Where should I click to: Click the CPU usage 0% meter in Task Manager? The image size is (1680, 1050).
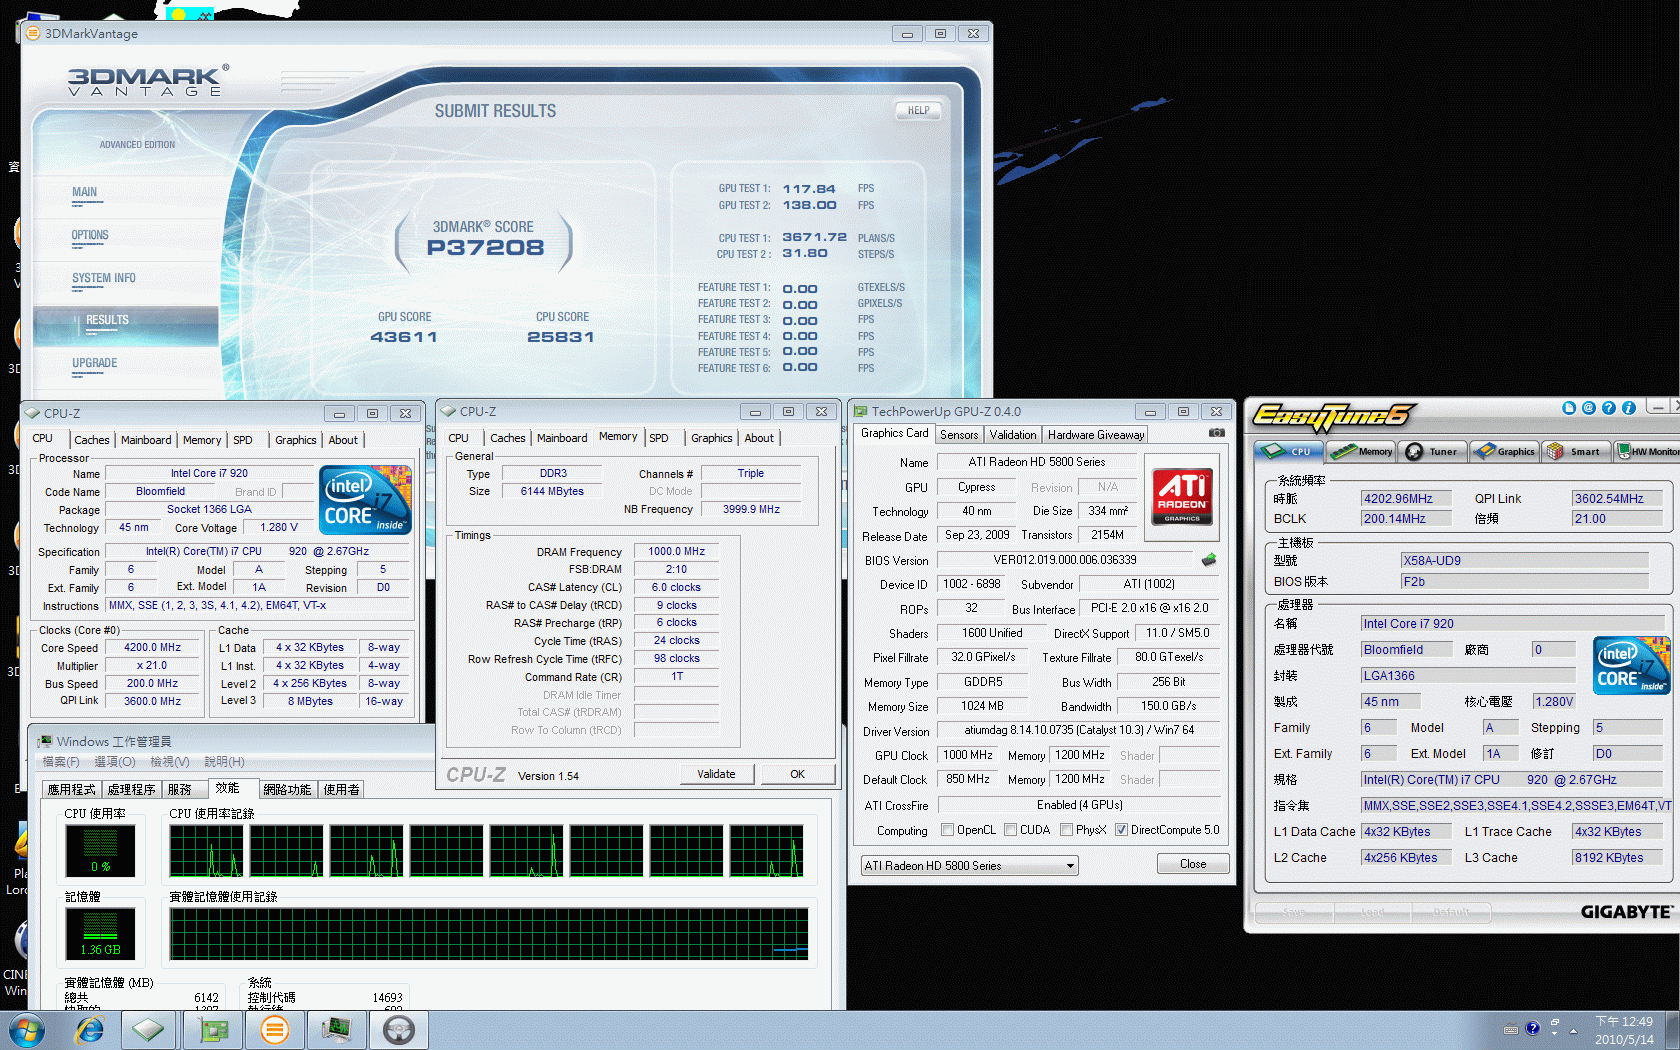[x=100, y=851]
